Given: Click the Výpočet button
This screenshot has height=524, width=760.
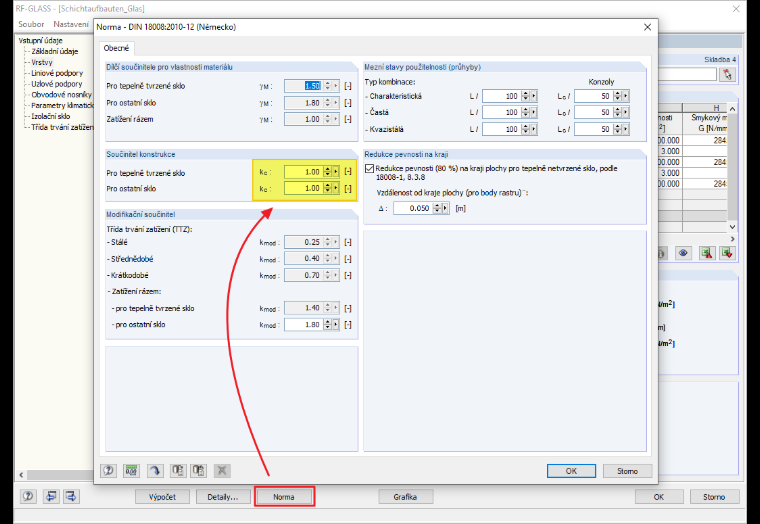Looking at the screenshot, I should pos(162,497).
